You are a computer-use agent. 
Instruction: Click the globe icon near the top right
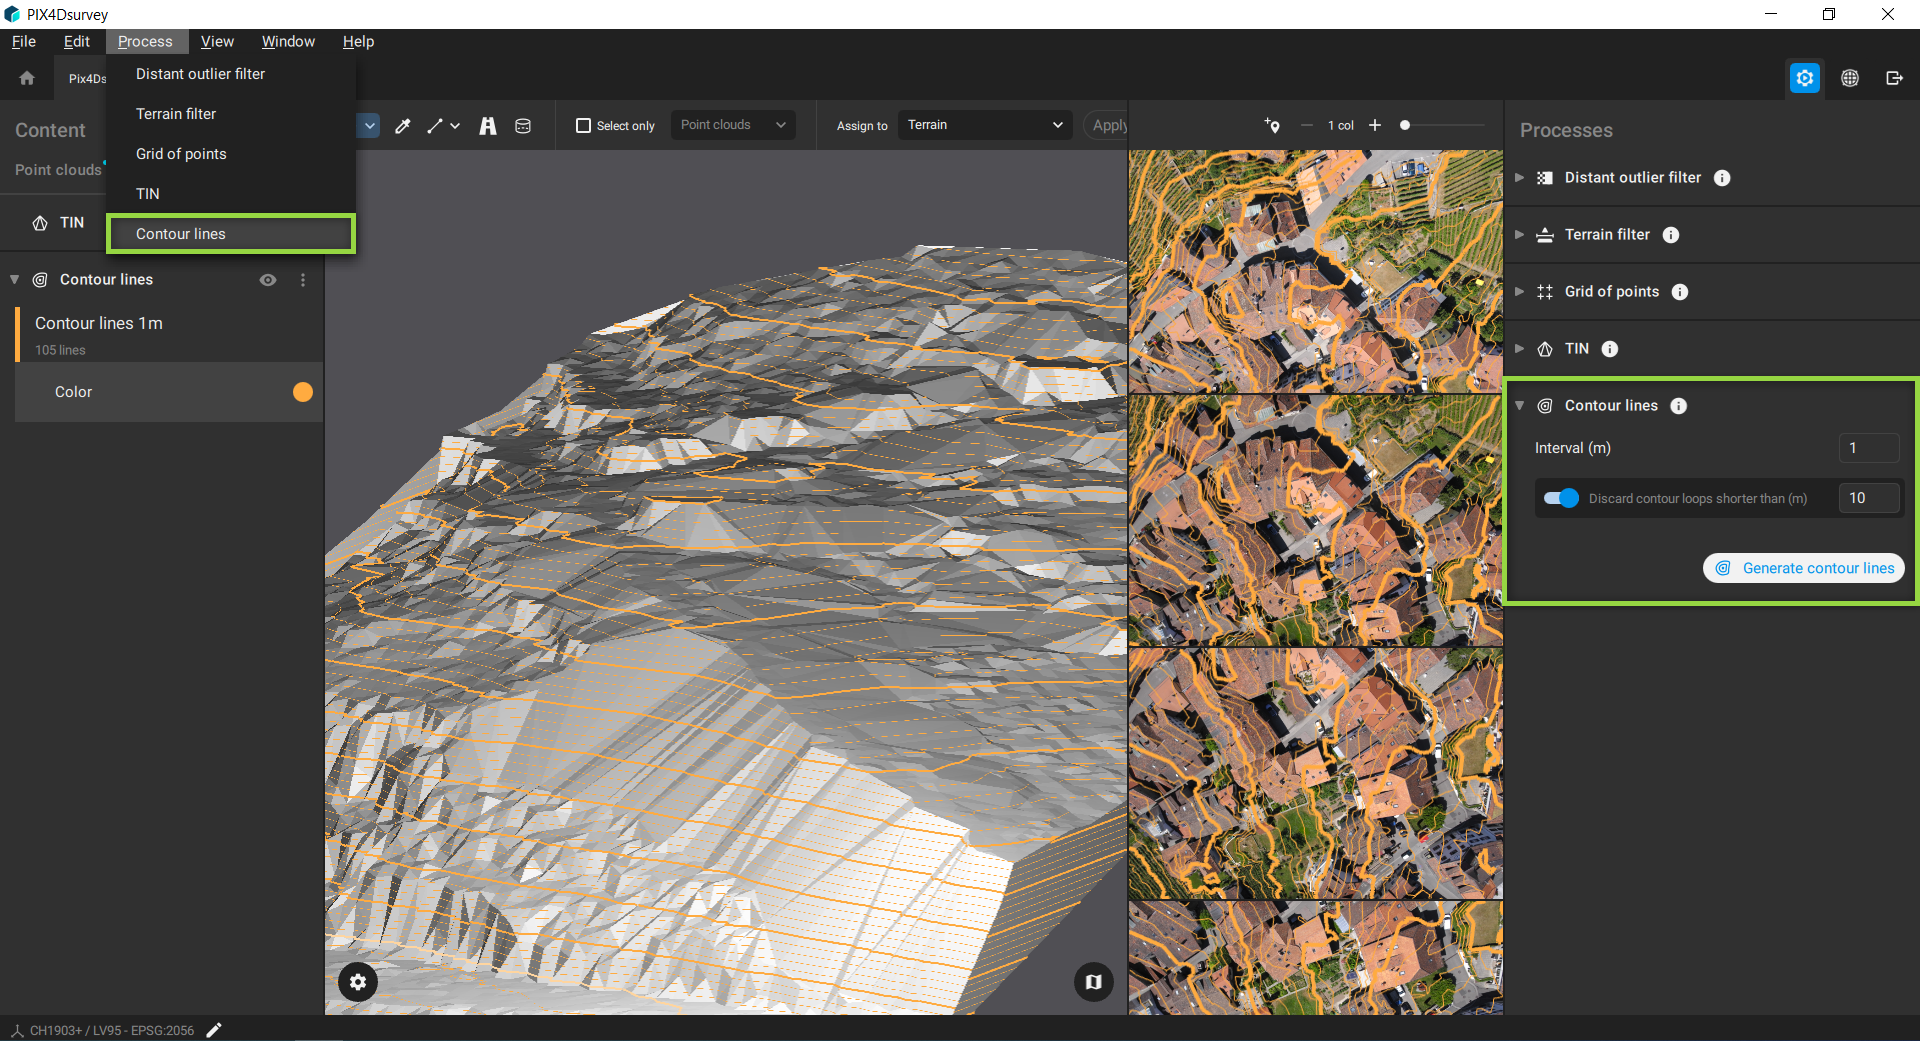pos(1850,77)
